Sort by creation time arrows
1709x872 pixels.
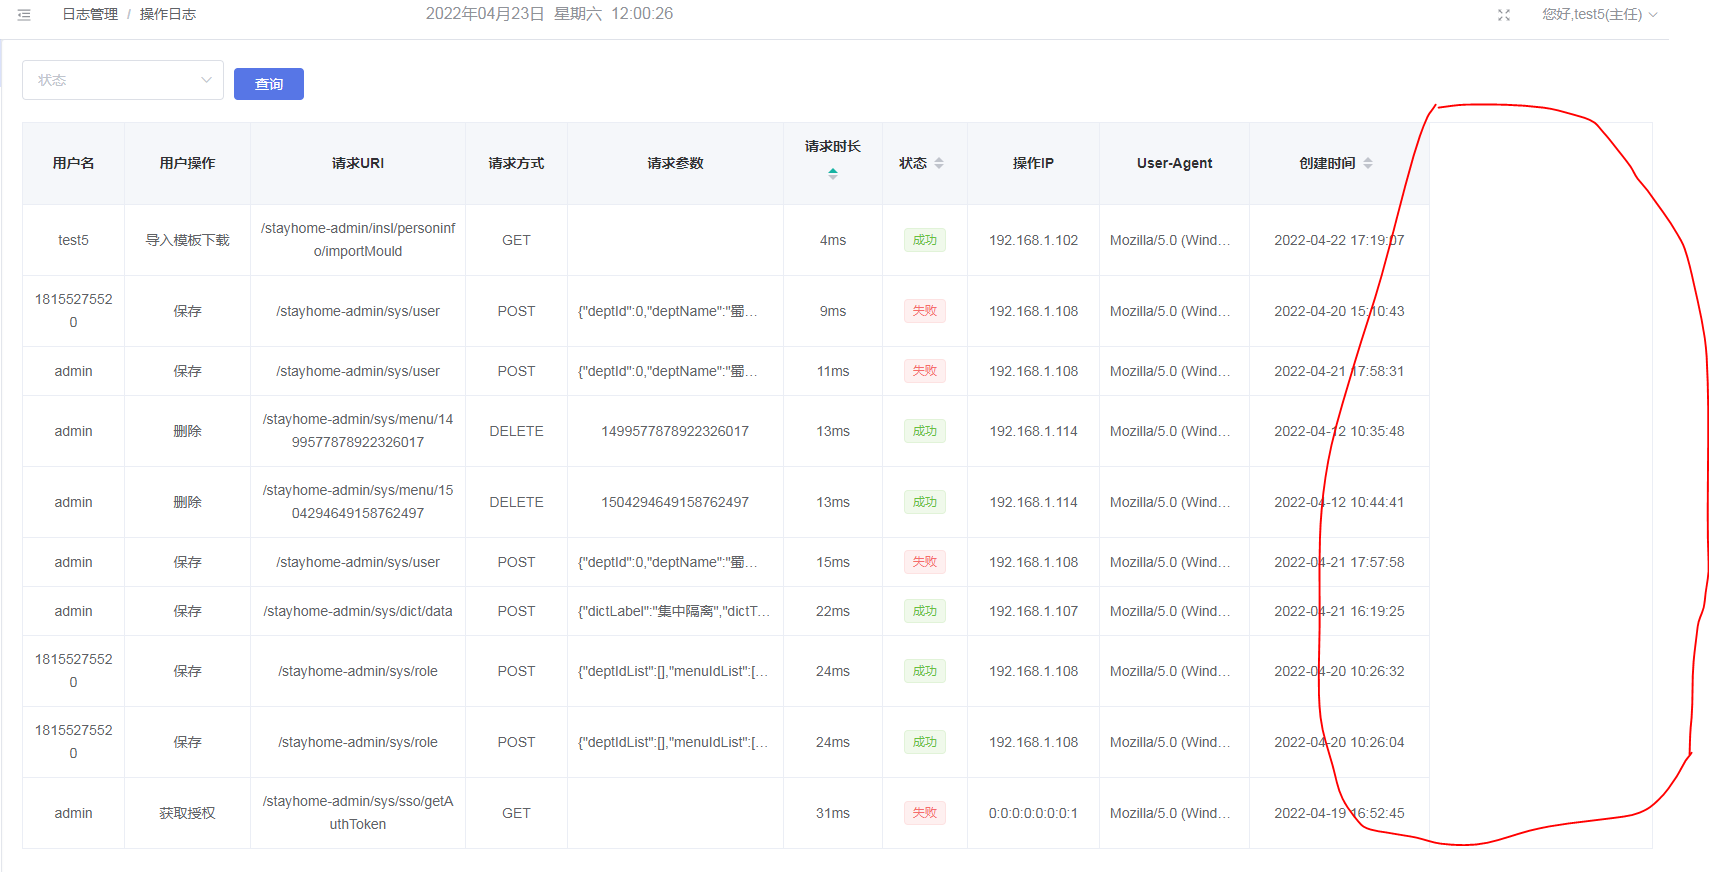(x=1367, y=163)
